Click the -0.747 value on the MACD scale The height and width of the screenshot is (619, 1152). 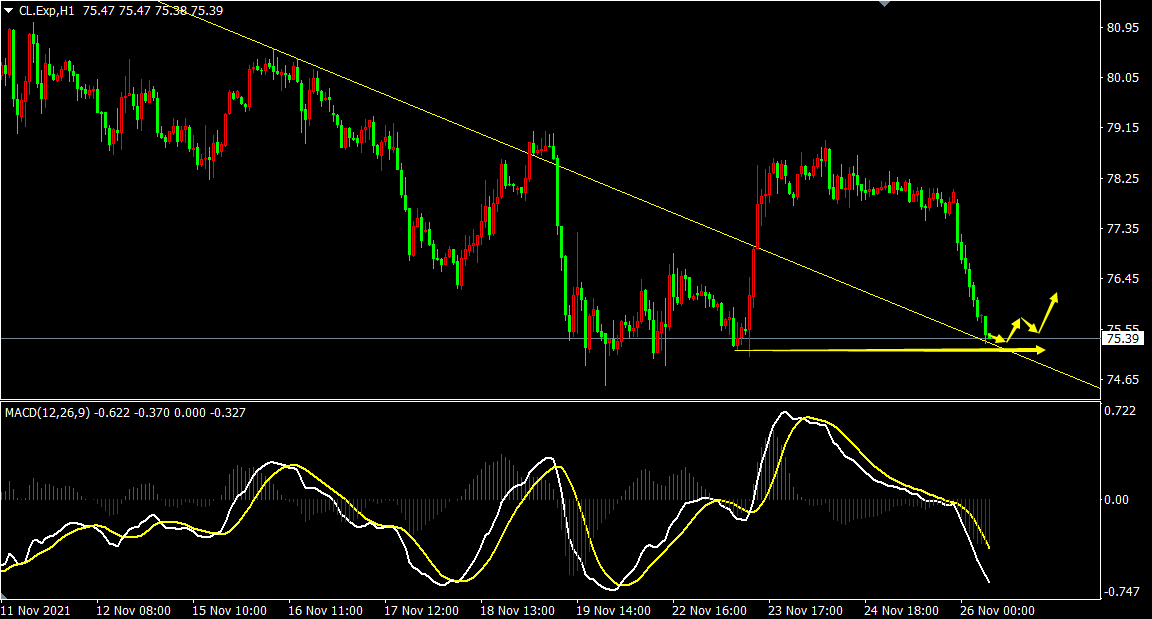click(1121, 592)
